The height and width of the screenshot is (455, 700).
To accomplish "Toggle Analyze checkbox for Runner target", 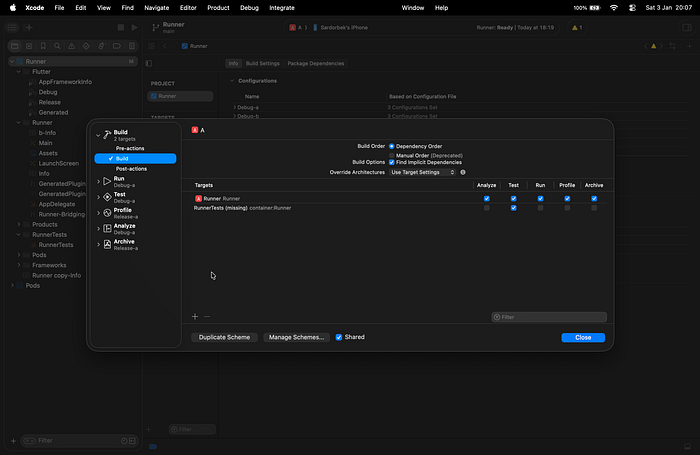I will [487, 199].
